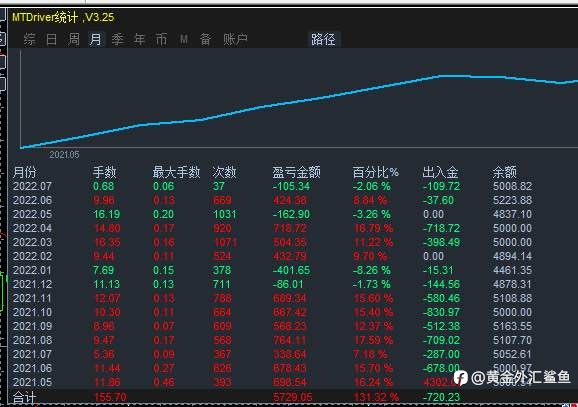Click the M tab
The width and height of the screenshot is (578, 407).
[x=184, y=39]
